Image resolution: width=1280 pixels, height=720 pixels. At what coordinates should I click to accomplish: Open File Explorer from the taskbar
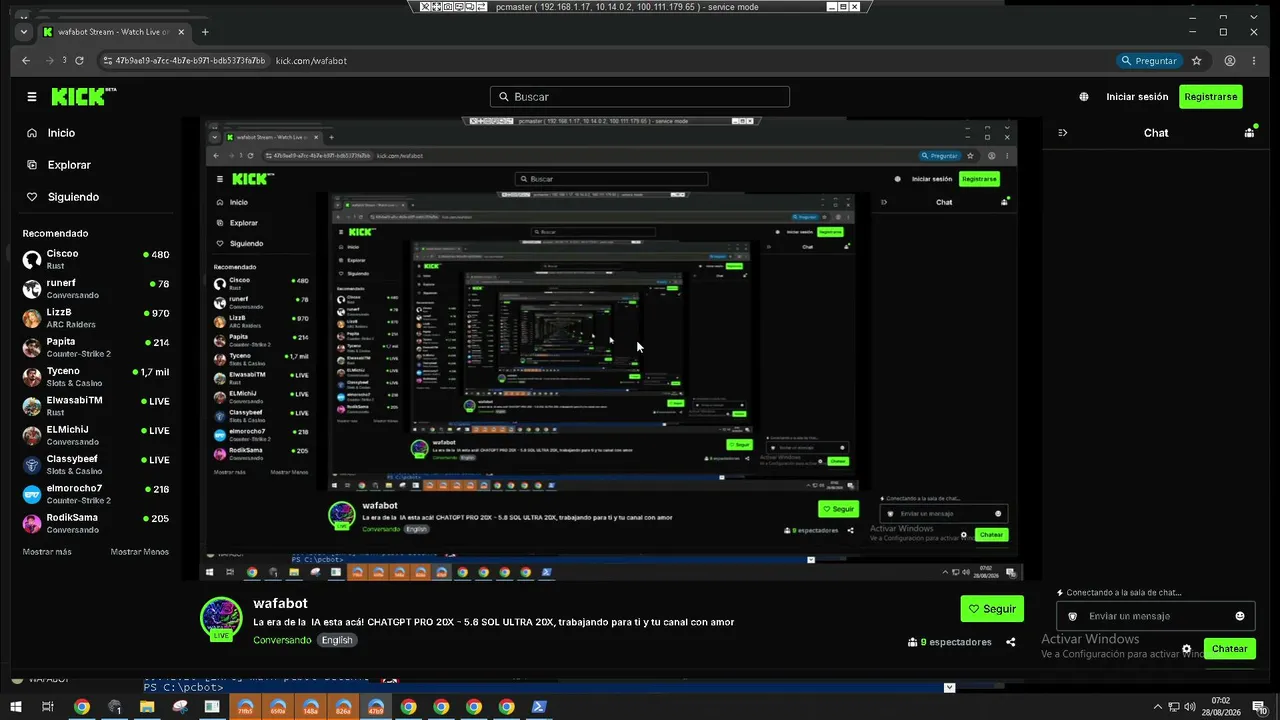[x=147, y=707]
